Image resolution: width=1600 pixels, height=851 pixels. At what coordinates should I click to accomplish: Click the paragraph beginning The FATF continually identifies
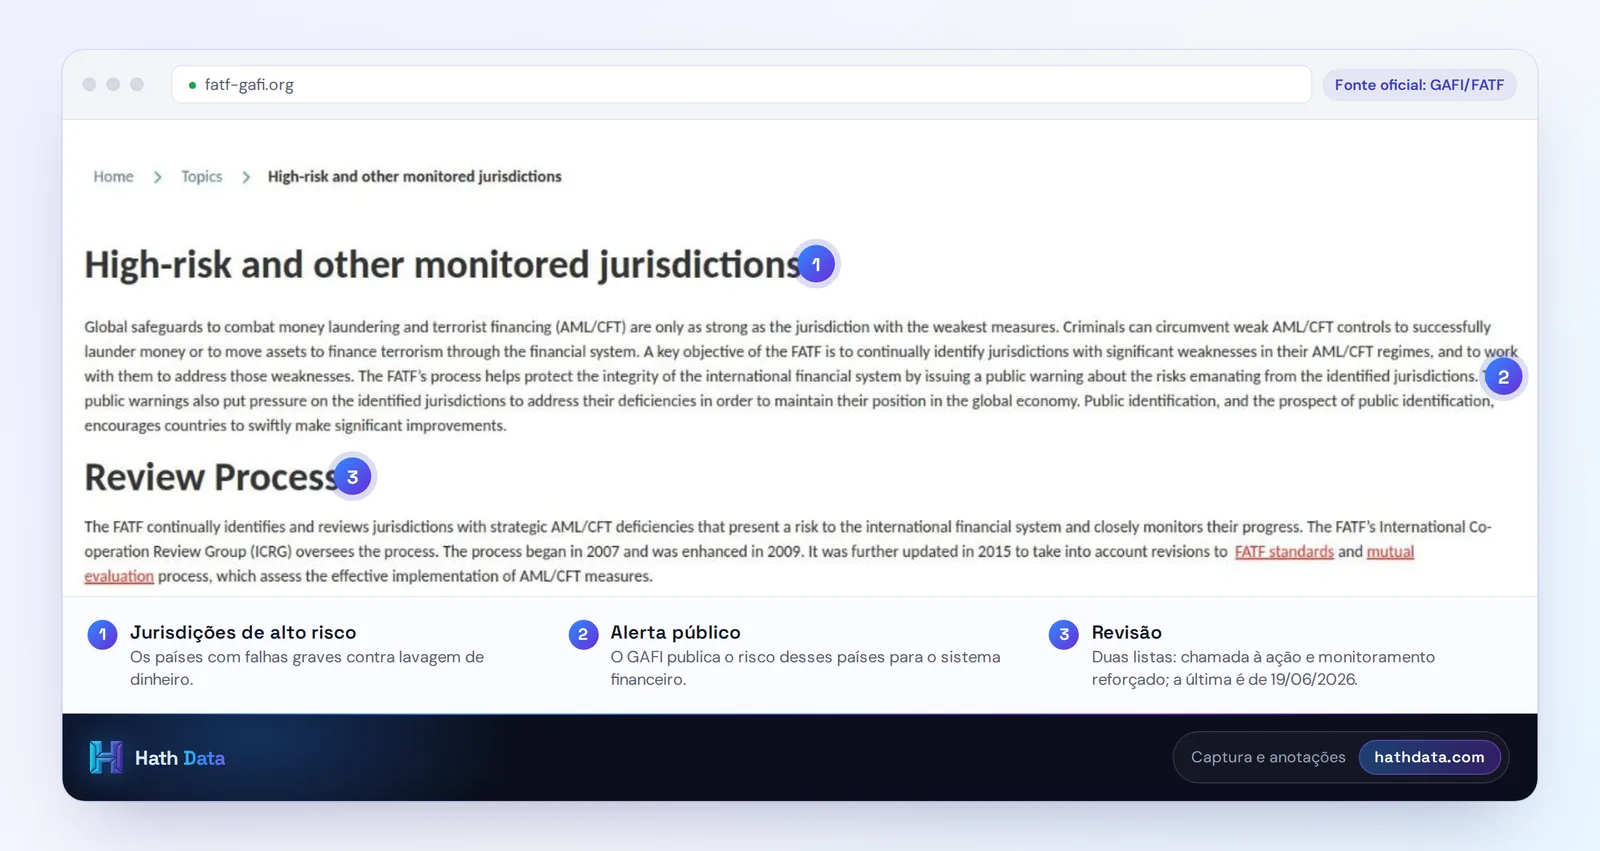pos(788,551)
